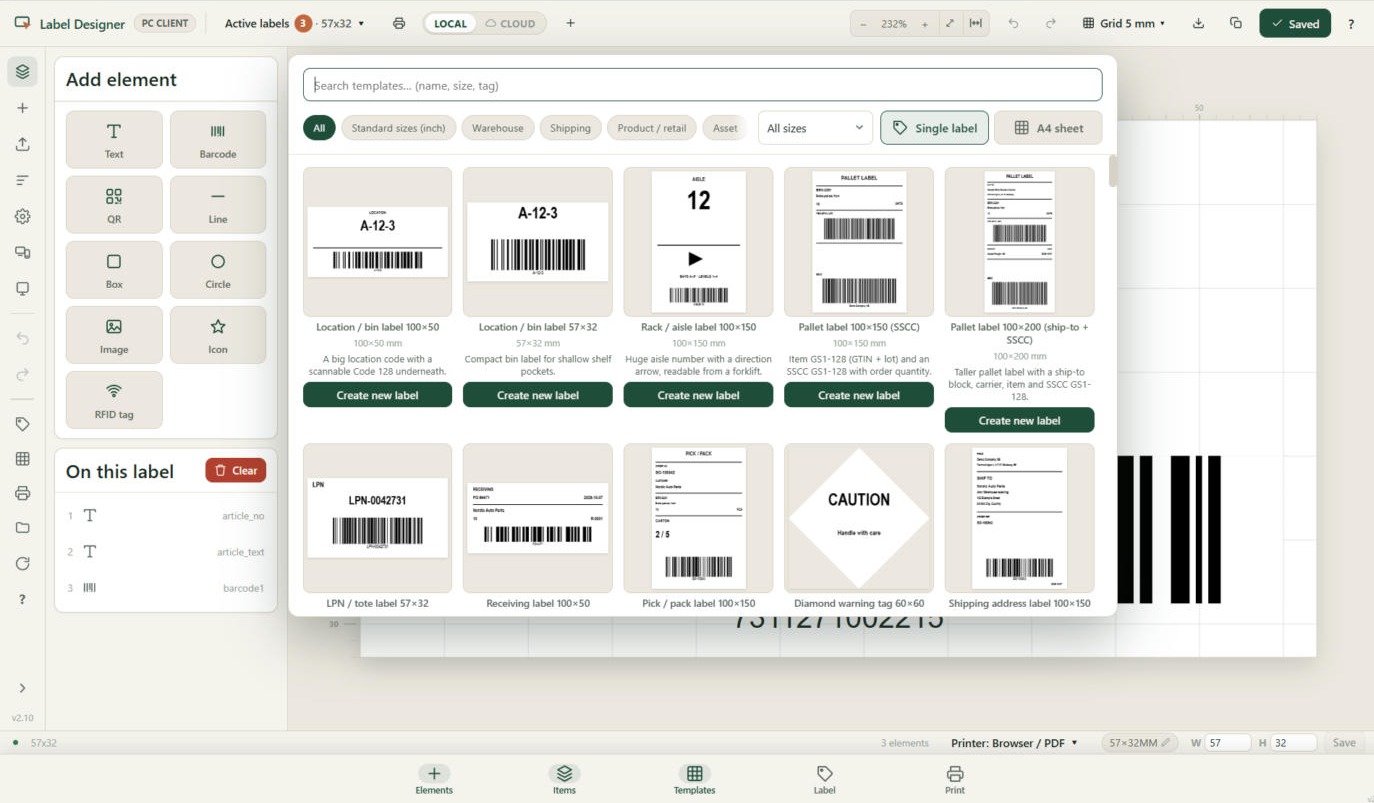Open the Label bottom tab
The height and width of the screenshot is (803, 1374).
(x=824, y=780)
